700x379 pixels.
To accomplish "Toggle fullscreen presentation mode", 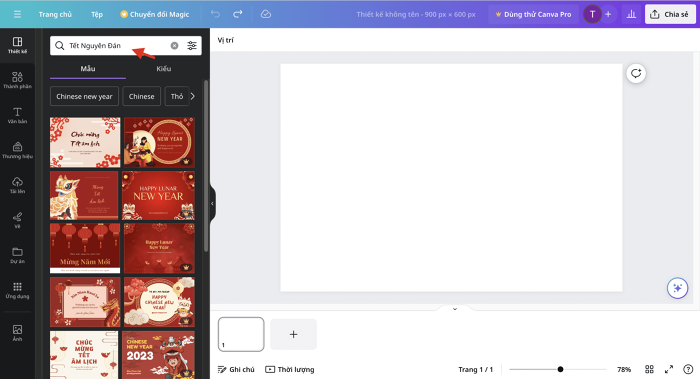I will [x=669, y=369].
